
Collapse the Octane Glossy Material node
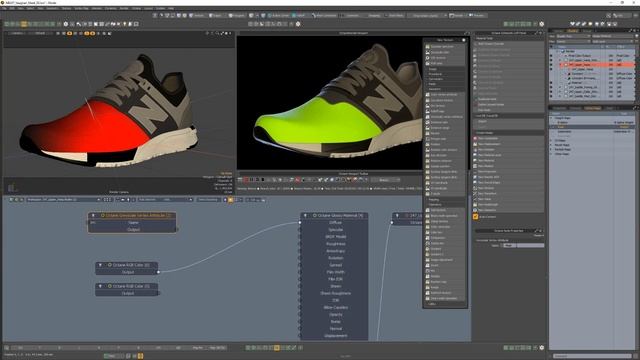pyautogui.click(x=305, y=216)
